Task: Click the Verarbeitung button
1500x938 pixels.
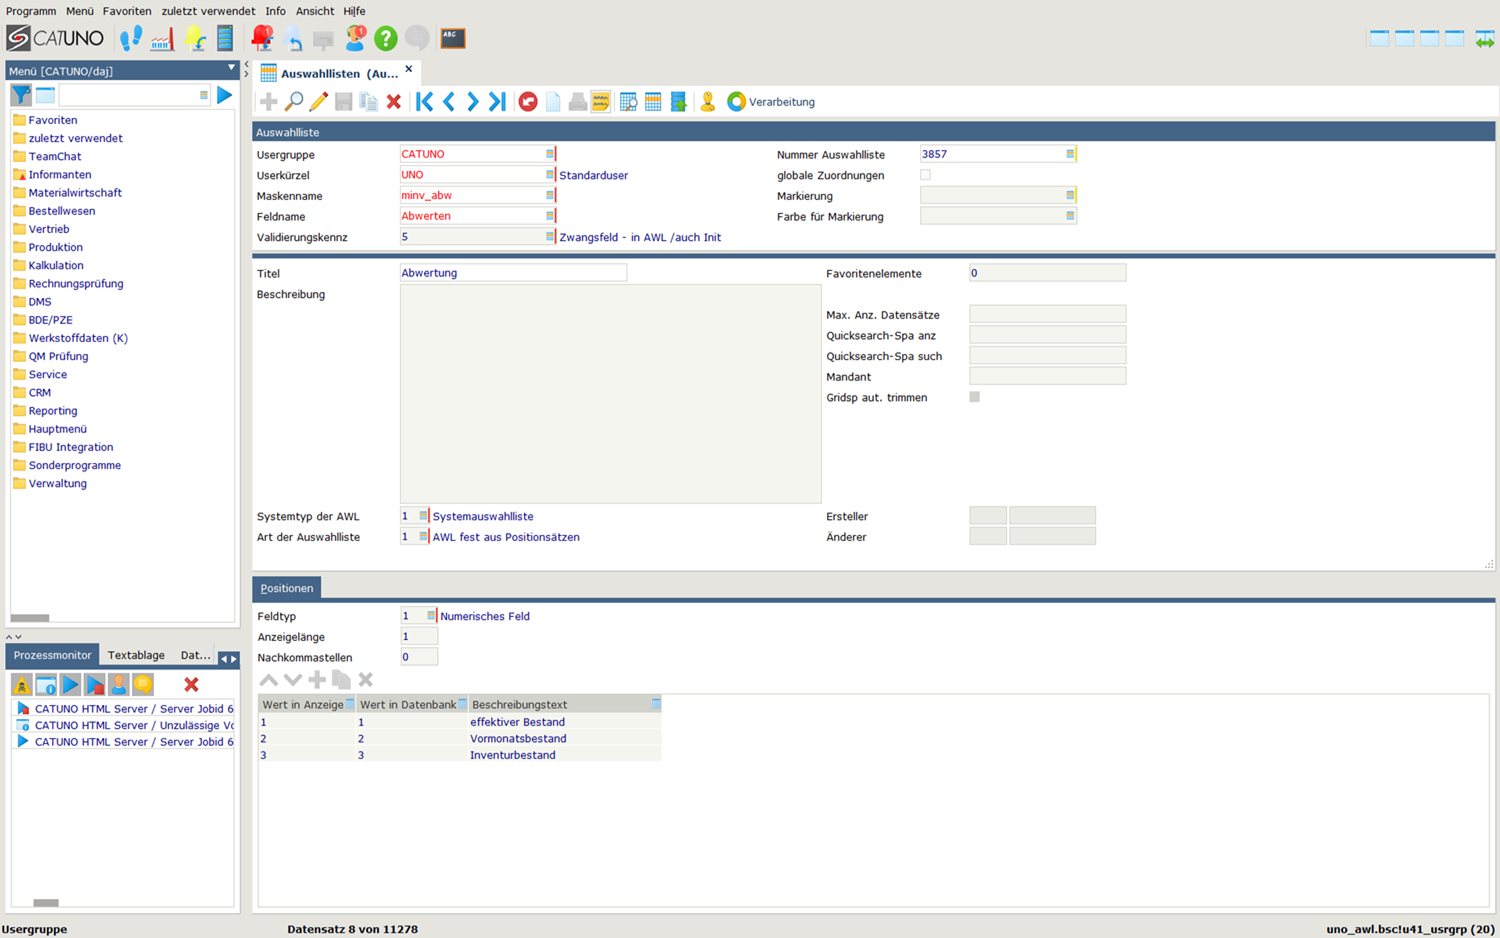Action: pyautogui.click(x=771, y=102)
